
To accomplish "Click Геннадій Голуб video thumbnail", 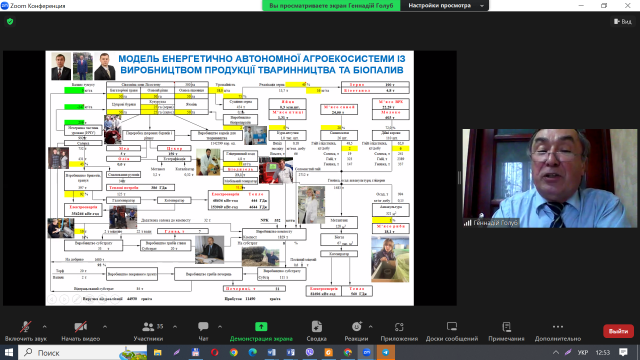I will coord(549,178).
